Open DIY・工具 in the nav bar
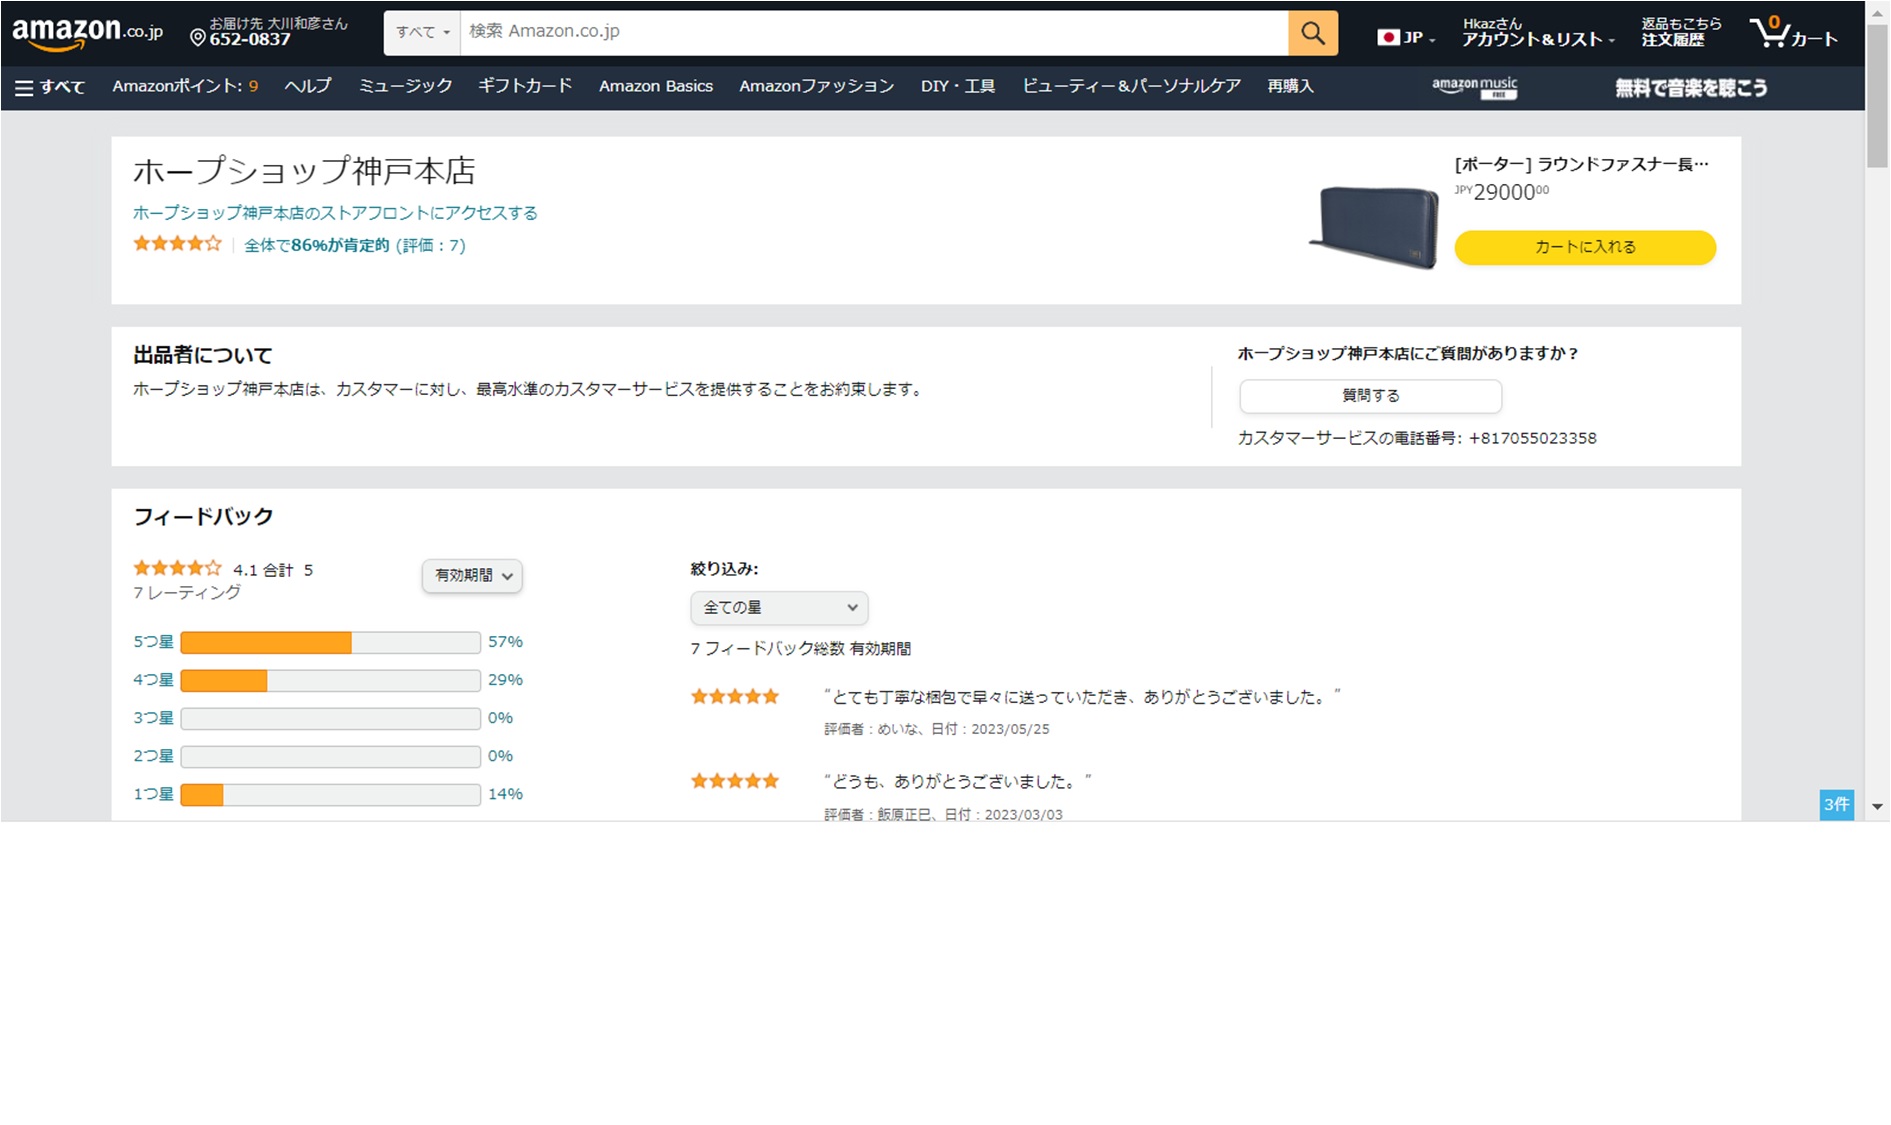Image resolution: width=1891 pixels, height=1125 pixels. click(958, 86)
